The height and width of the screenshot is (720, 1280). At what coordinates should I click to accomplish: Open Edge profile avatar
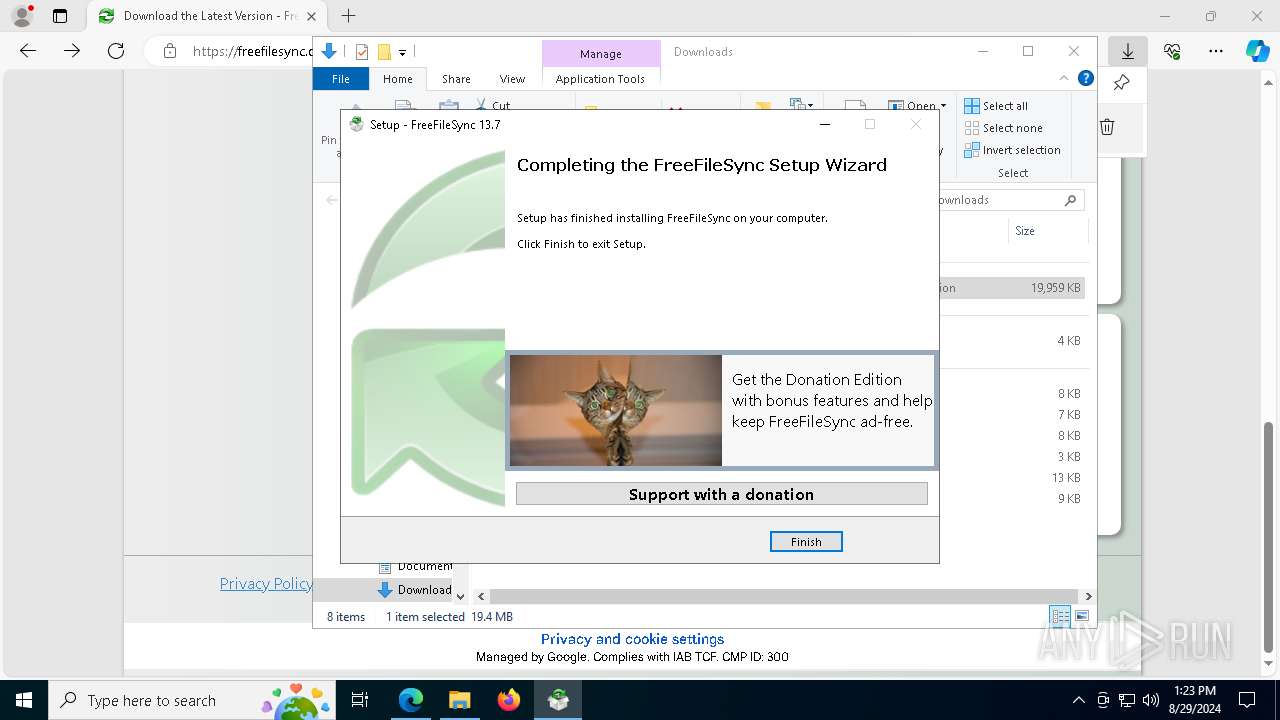pyautogui.click(x=22, y=16)
